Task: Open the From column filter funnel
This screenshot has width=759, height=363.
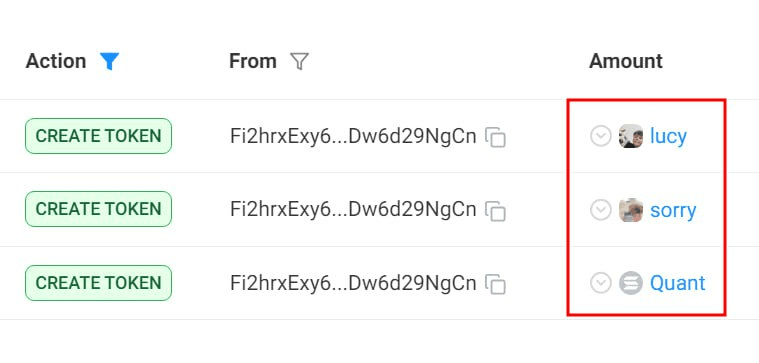Action: tap(299, 61)
